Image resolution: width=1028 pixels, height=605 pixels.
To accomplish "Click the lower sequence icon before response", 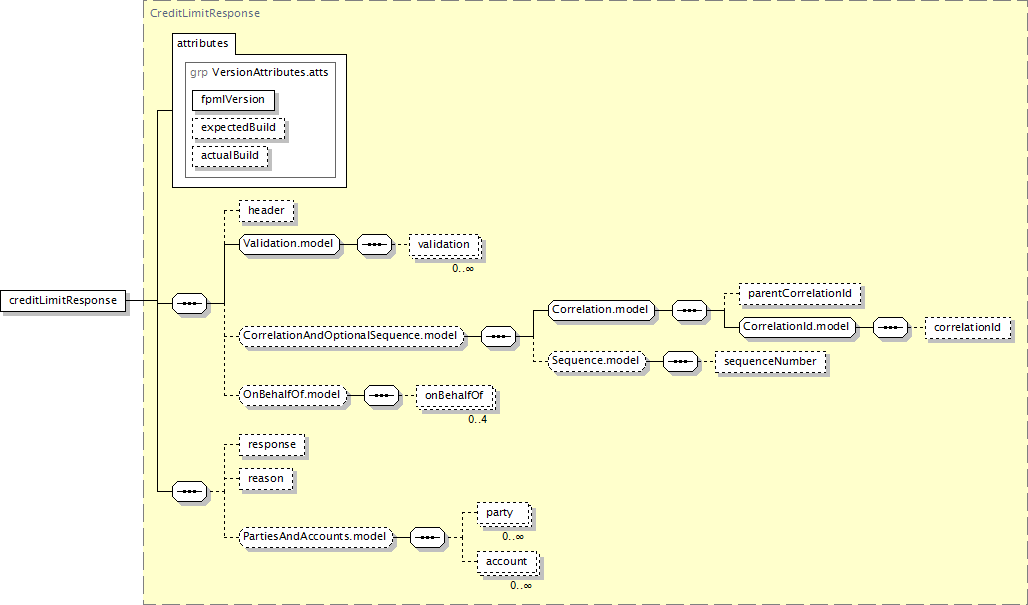I will 189,491.
